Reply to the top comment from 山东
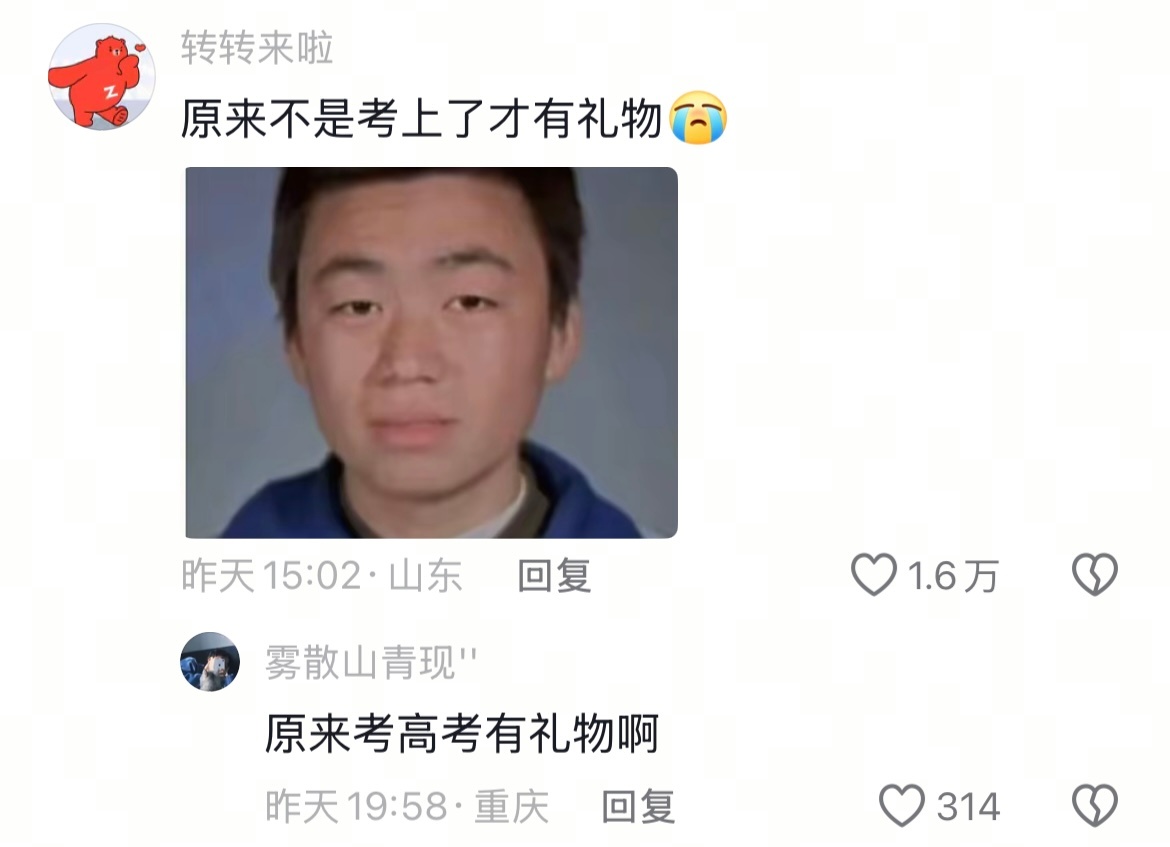The width and height of the screenshot is (1170, 847). (x=554, y=575)
